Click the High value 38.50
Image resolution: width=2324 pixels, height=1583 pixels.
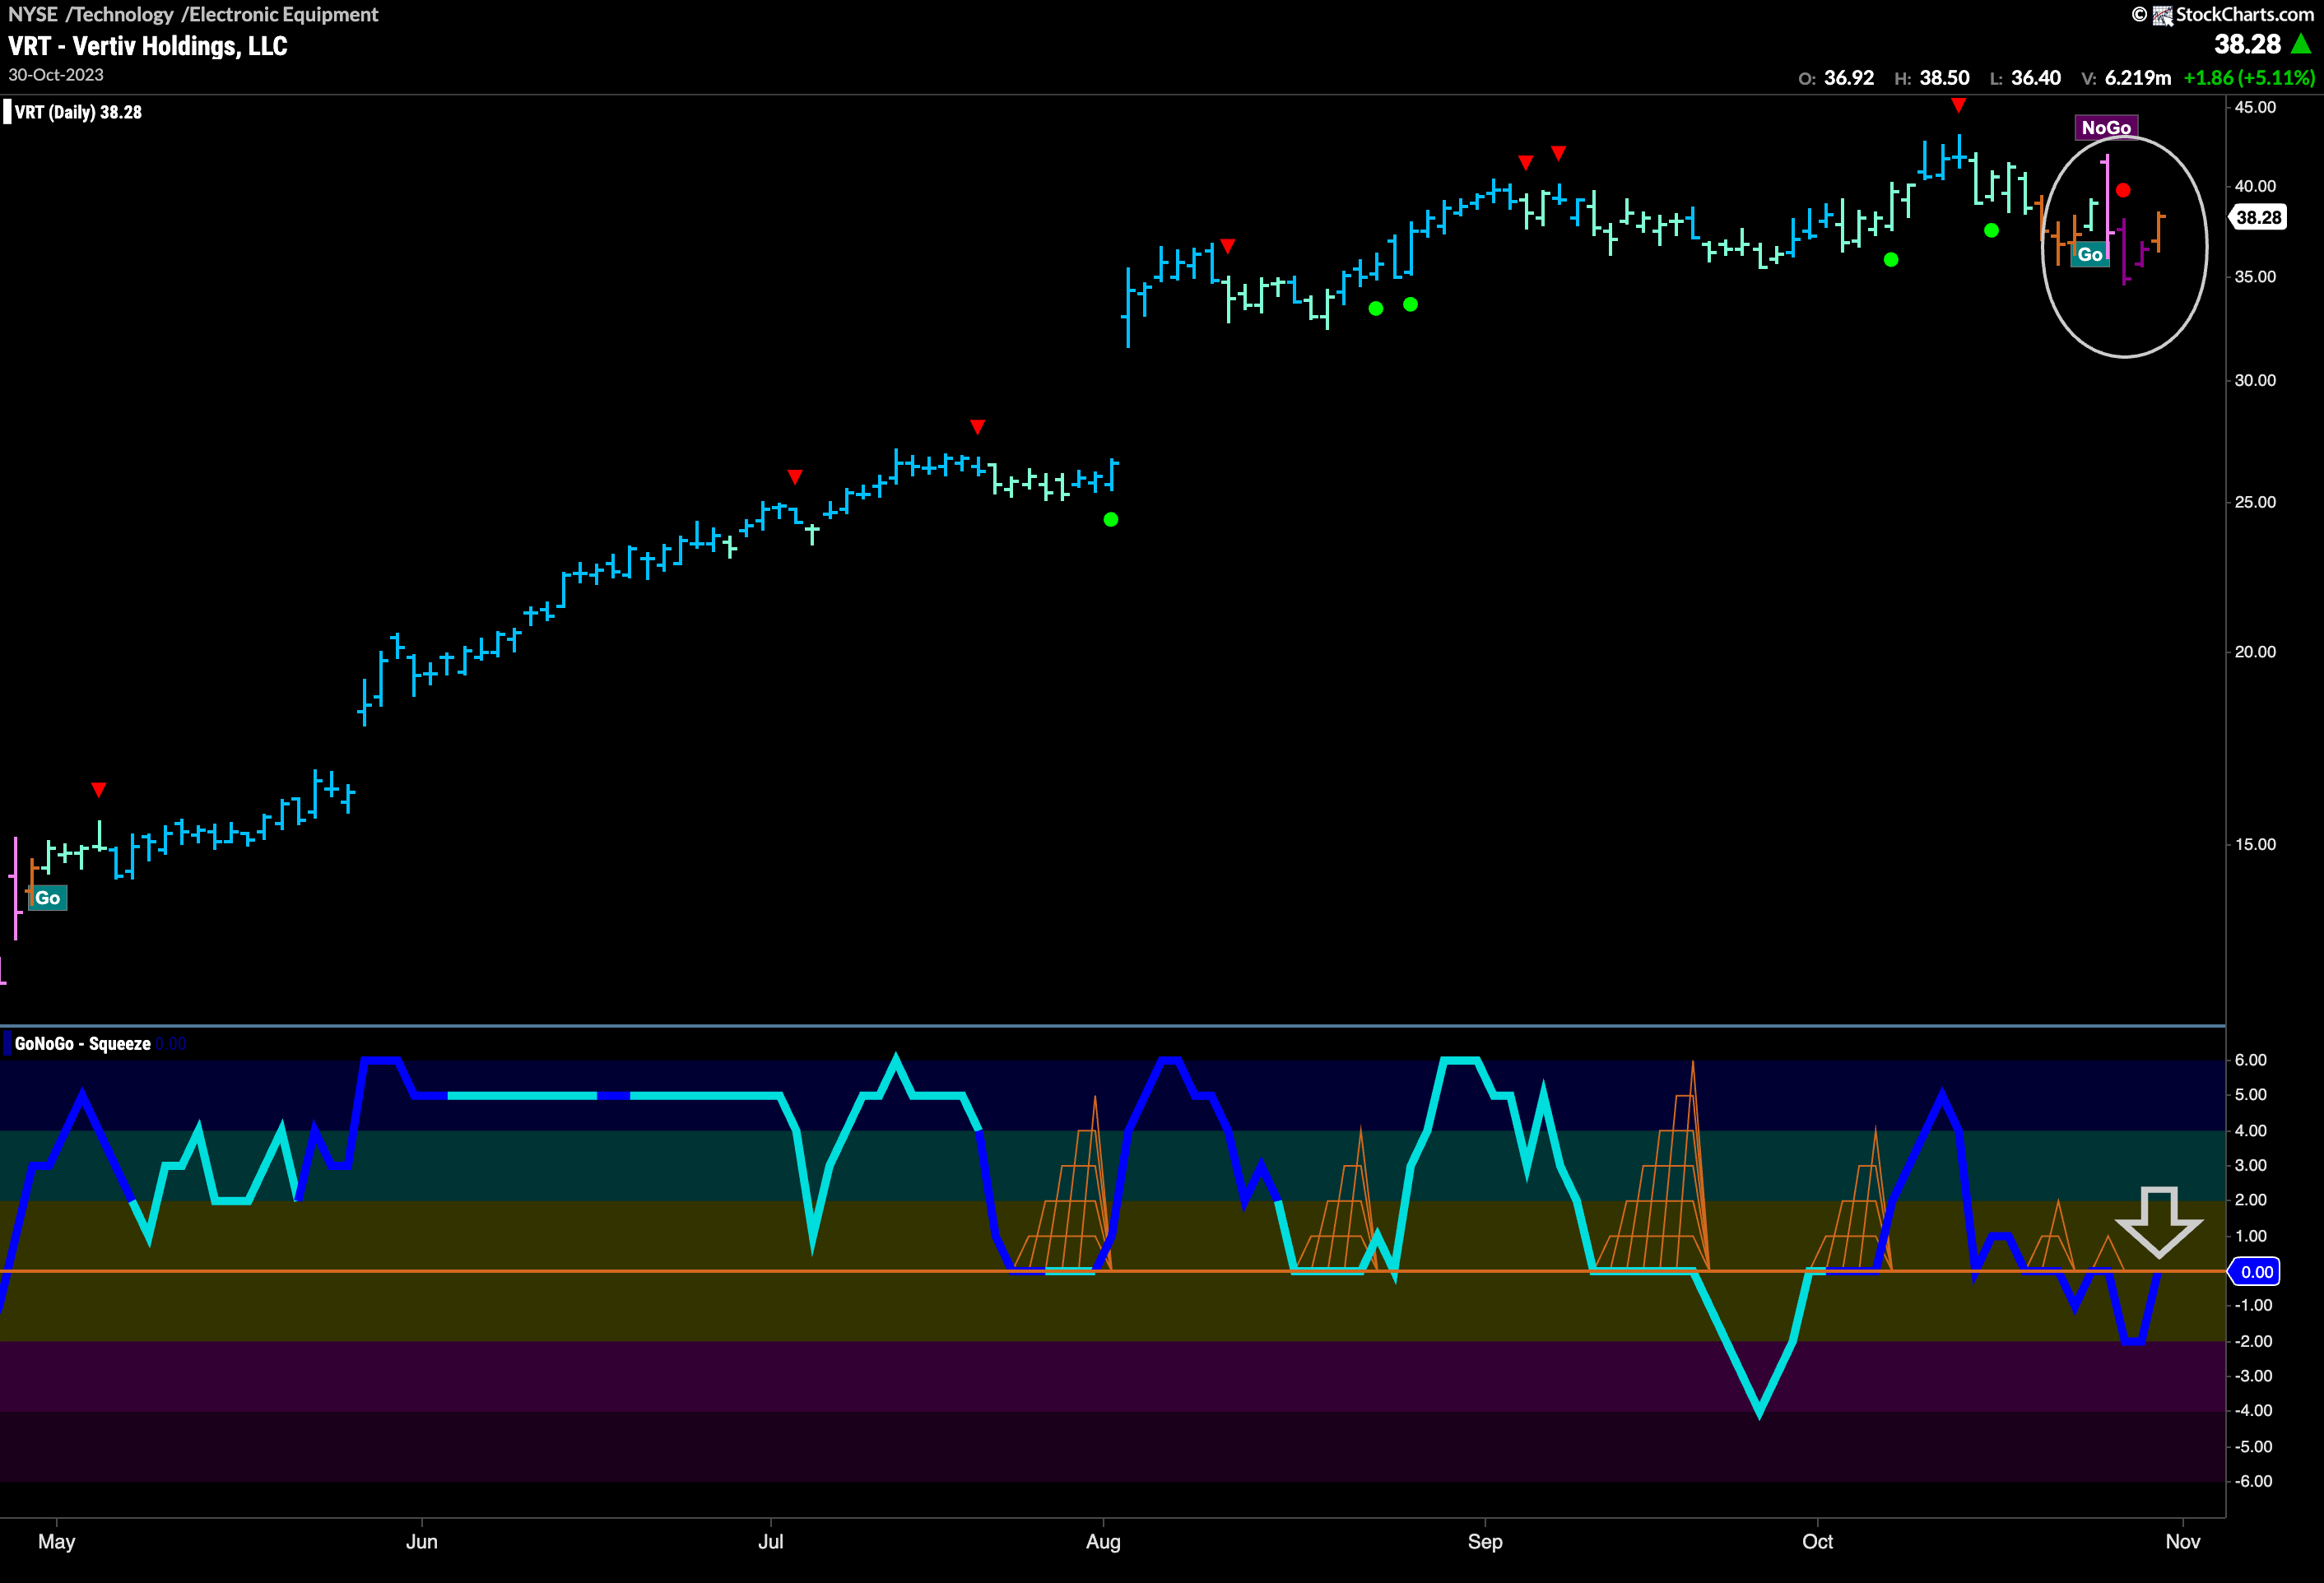(1944, 78)
